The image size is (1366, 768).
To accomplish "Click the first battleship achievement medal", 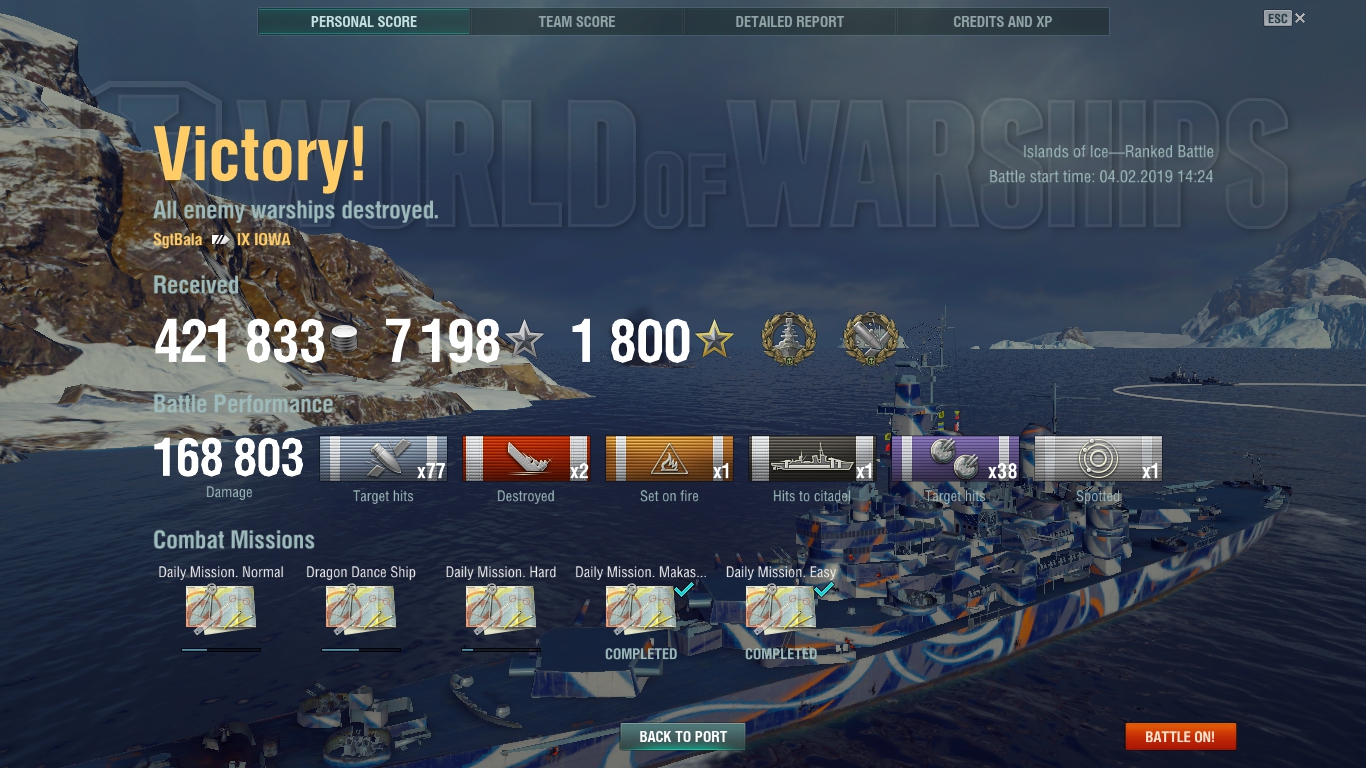I will [789, 339].
